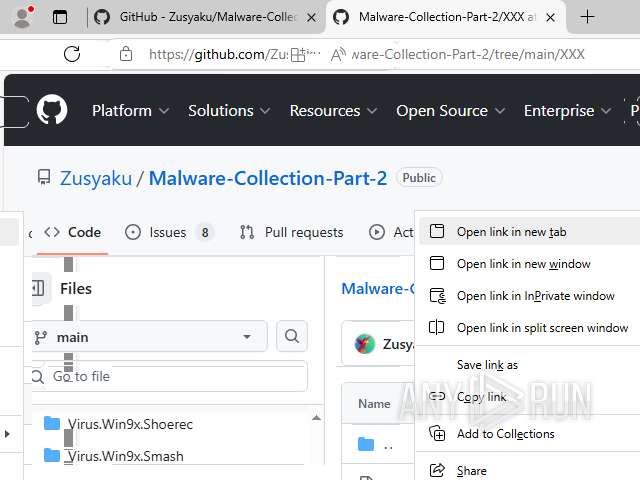Screen dimensions: 640x480
Task: Click the Files heading
Action: click(x=76, y=289)
